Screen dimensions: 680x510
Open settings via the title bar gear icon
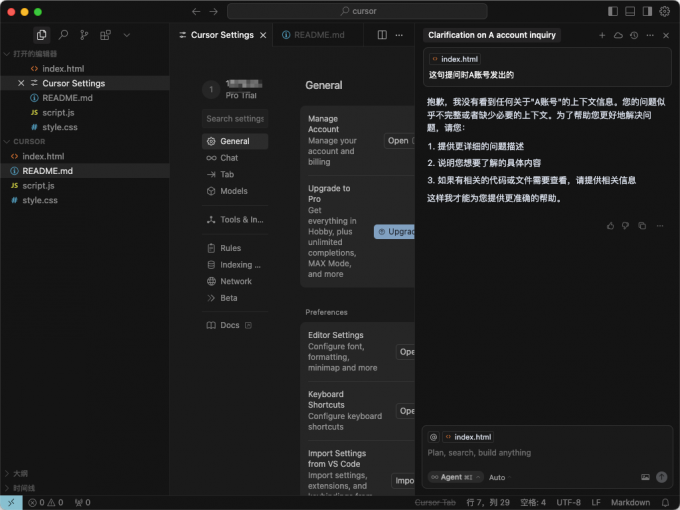pos(665,11)
